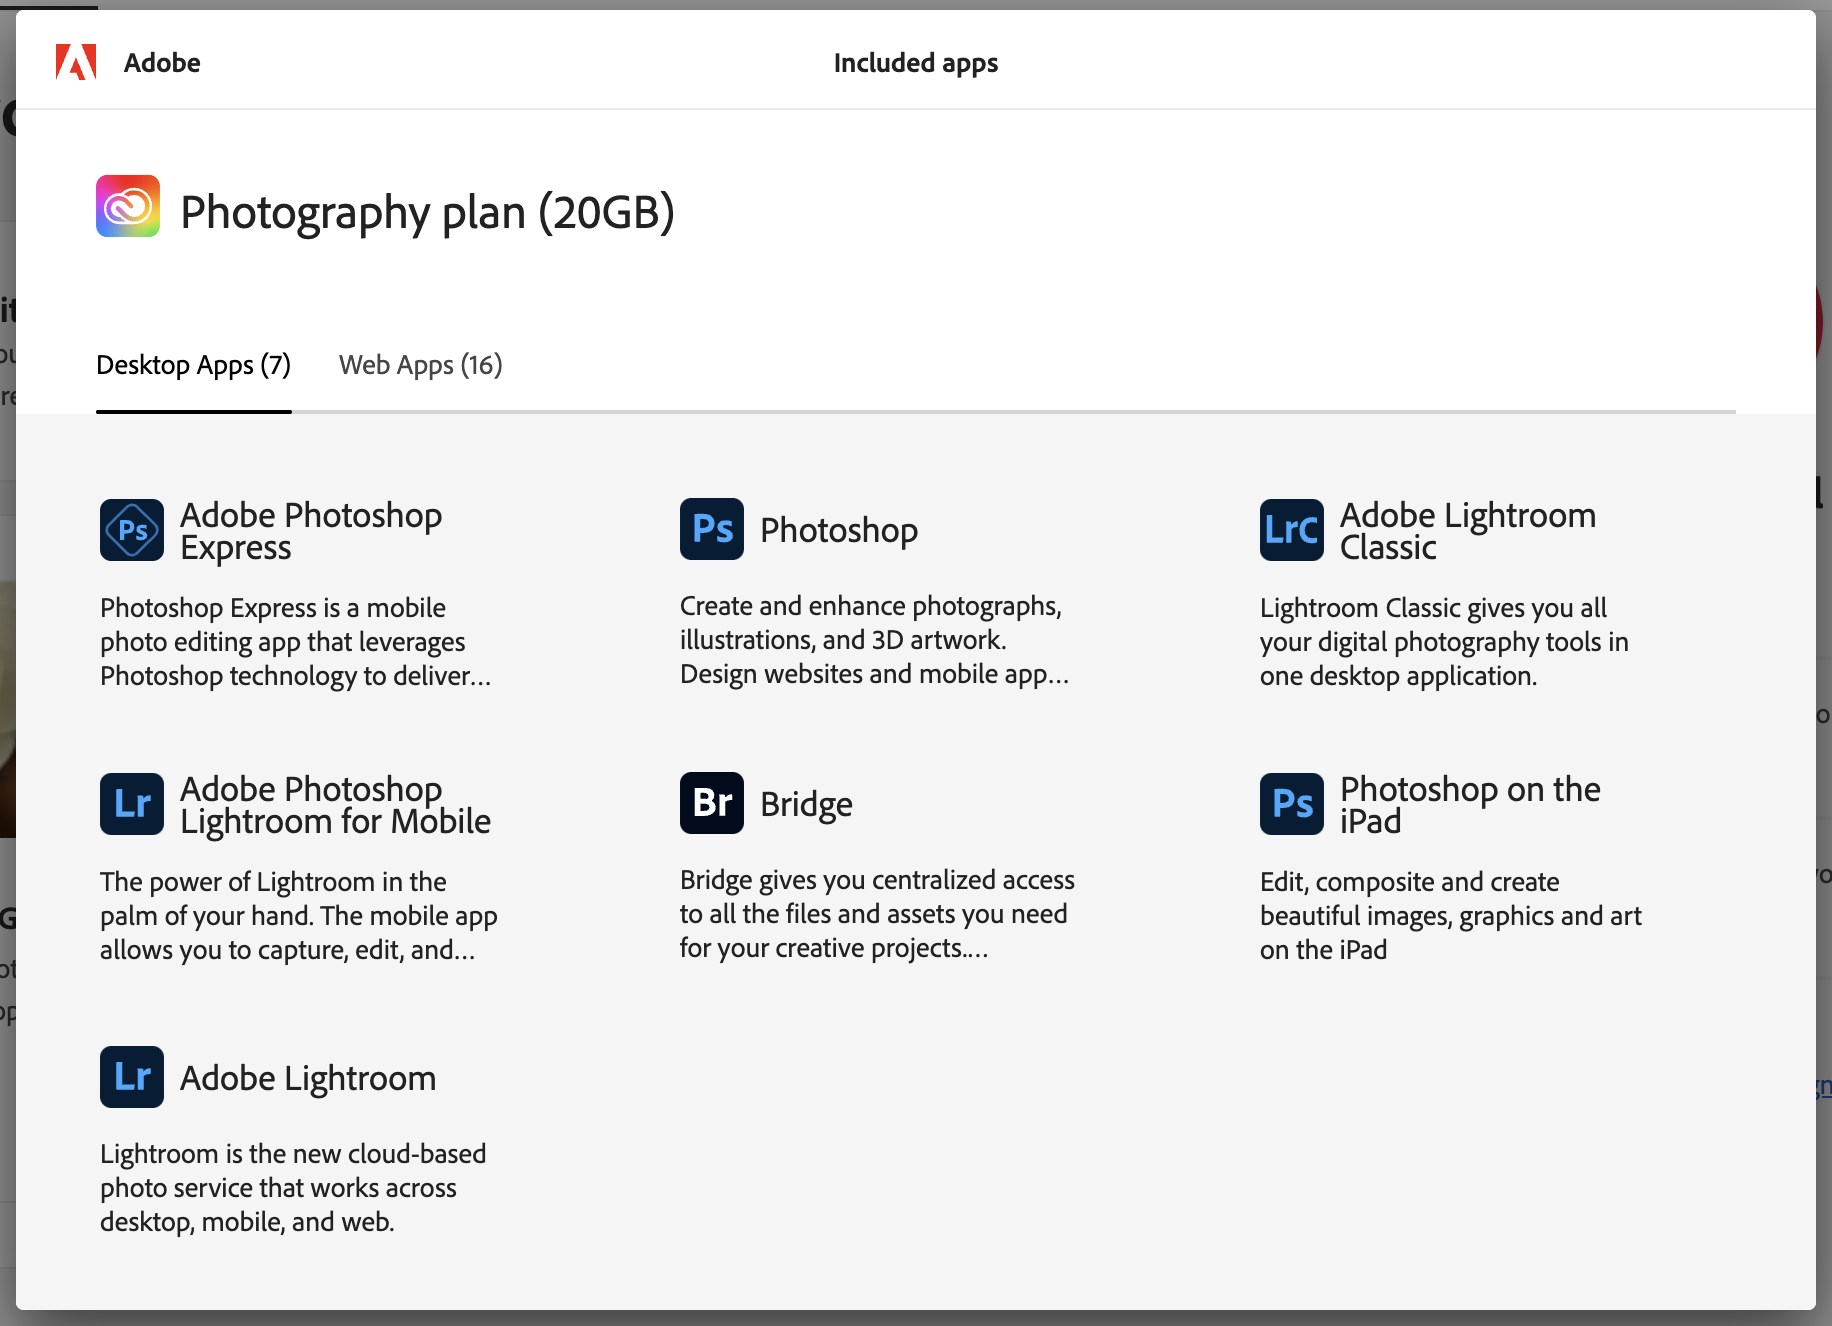This screenshot has height=1326, width=1832.
Task: Select the Adobe Lightroom app name text
Action: (x=307, y=1077)
